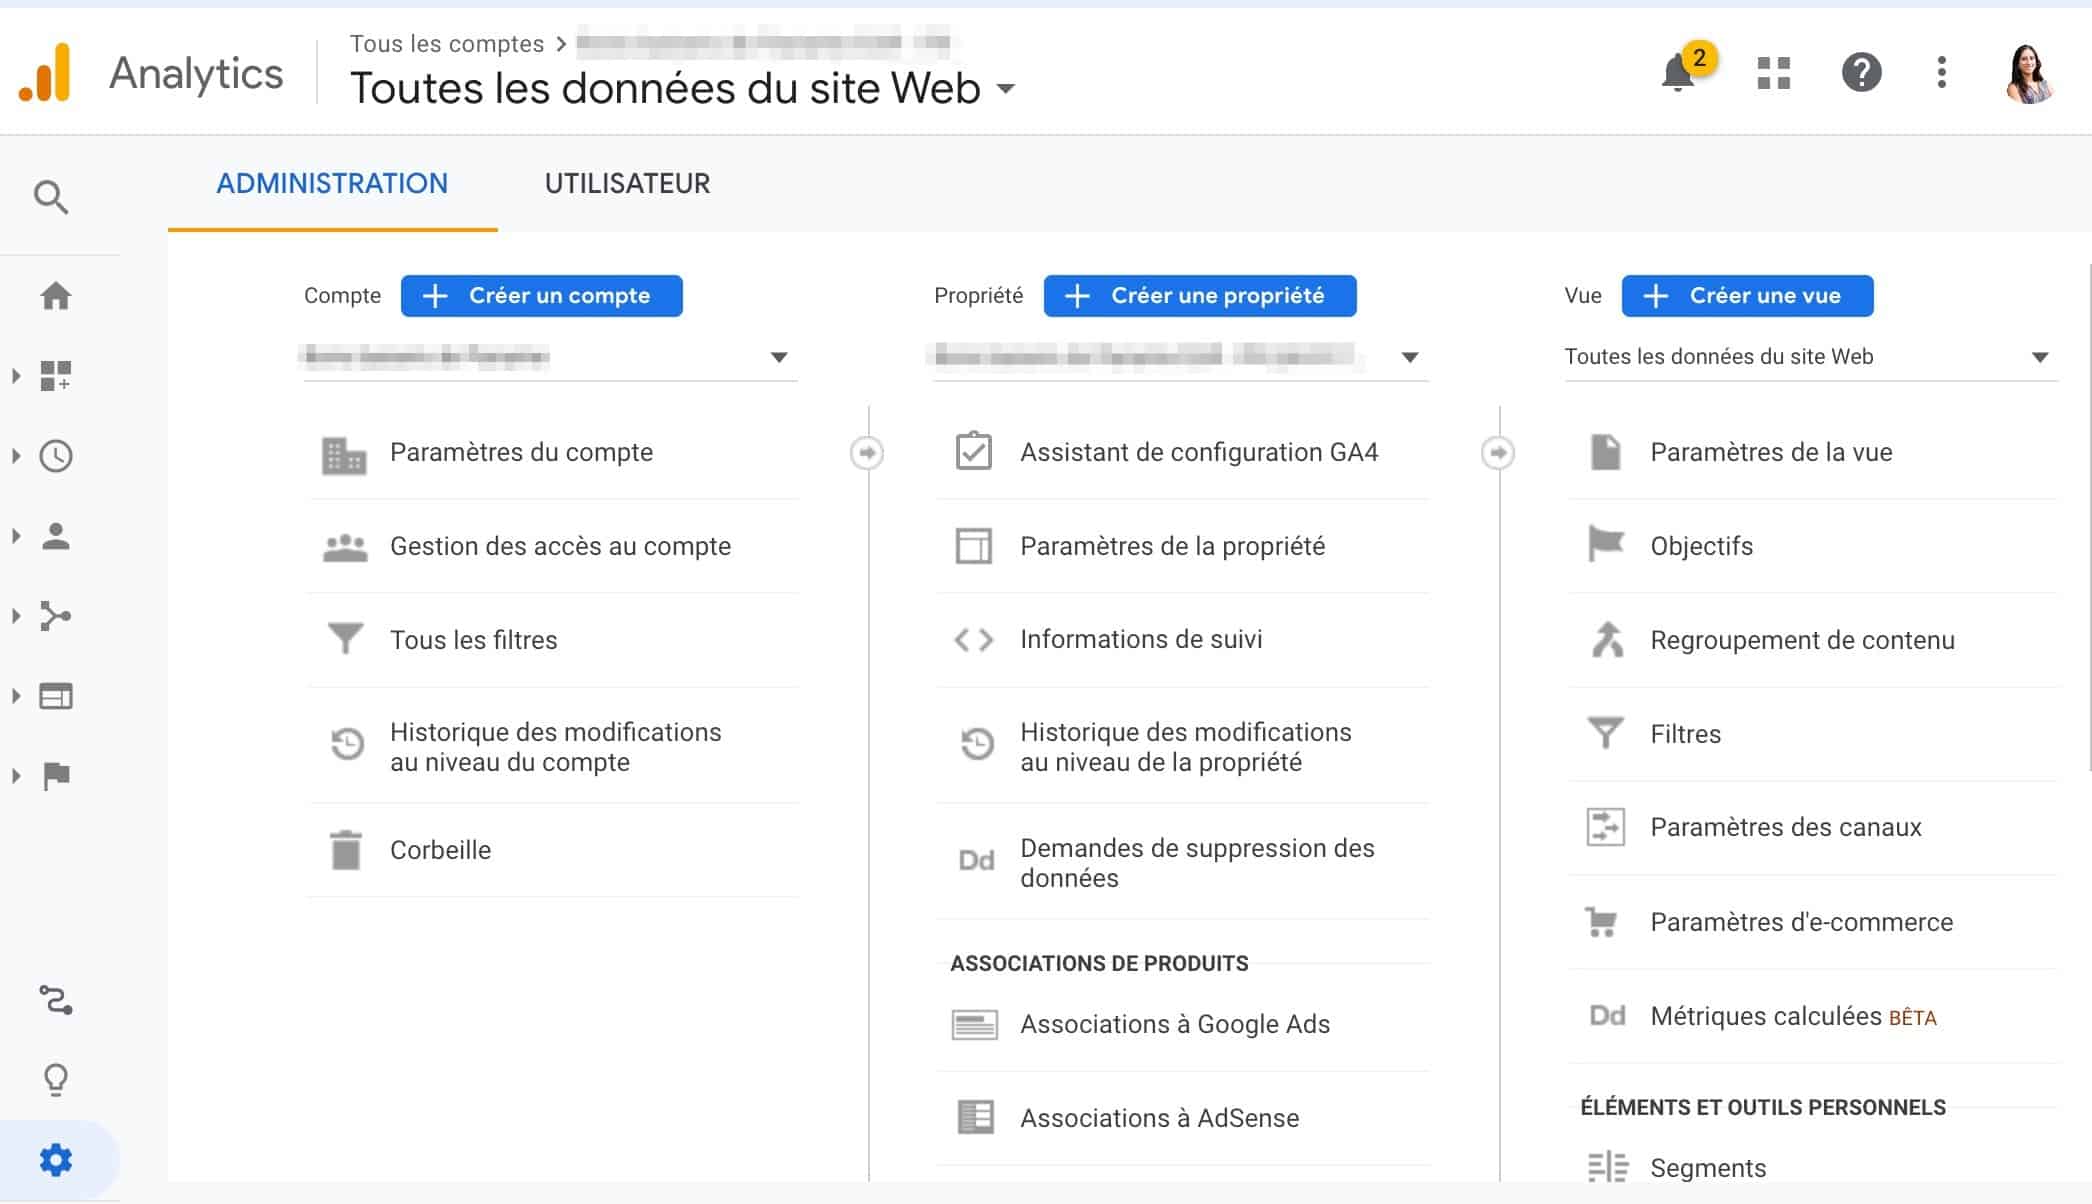Switch to the ADMINISTRATION tab
This screenshot has width=2092, height=1204.
coord(332,184)
